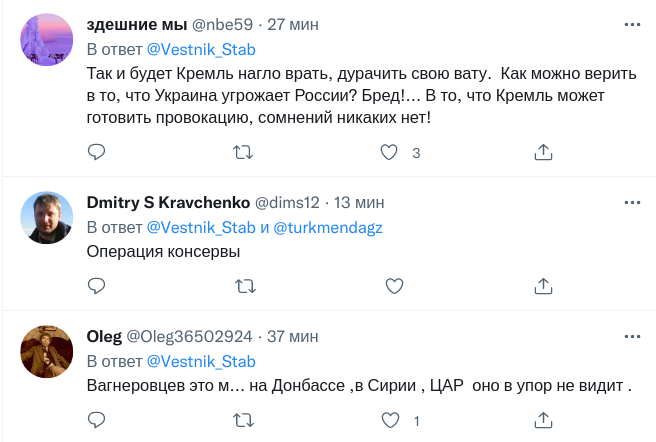
Task: Share Oleg's tweet
Action: tap(544, 420)
